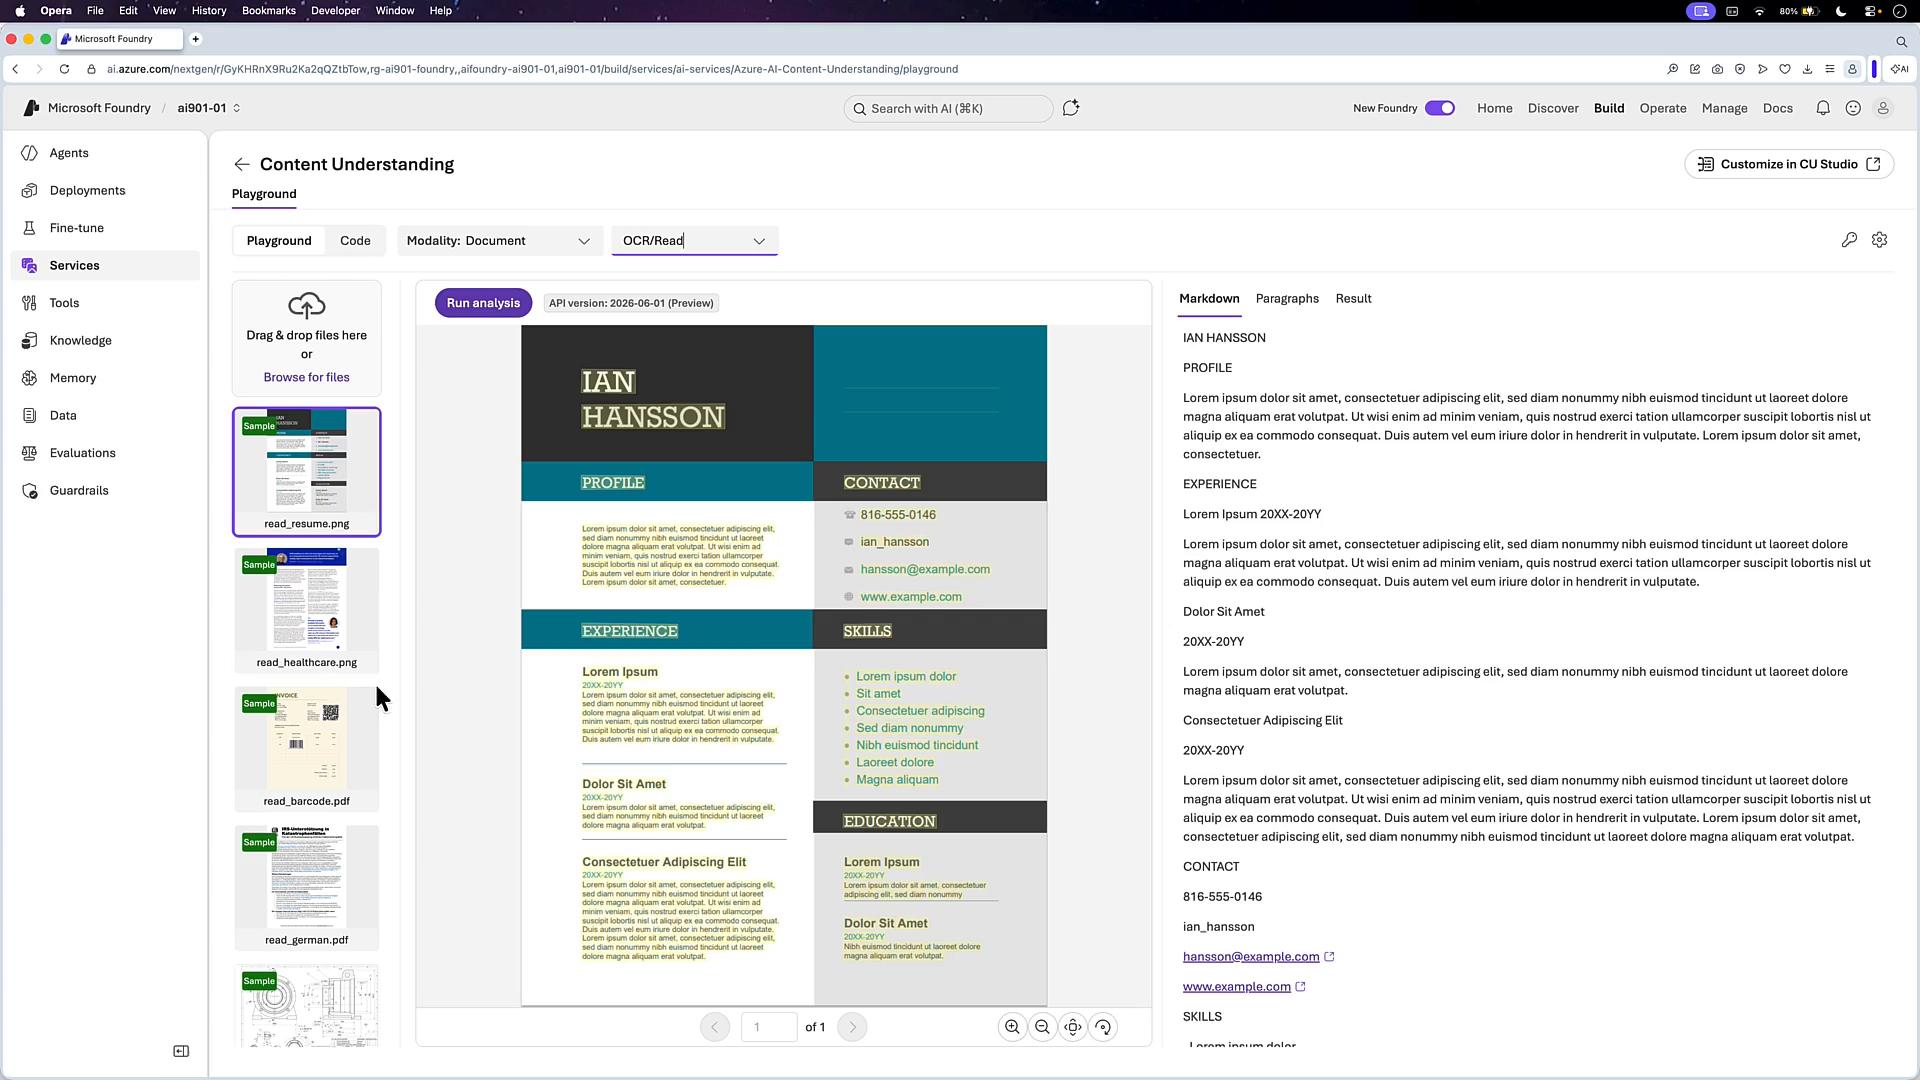Toggle the New Foundry switch
1920x1080 pixels.
pos(1440,108)
